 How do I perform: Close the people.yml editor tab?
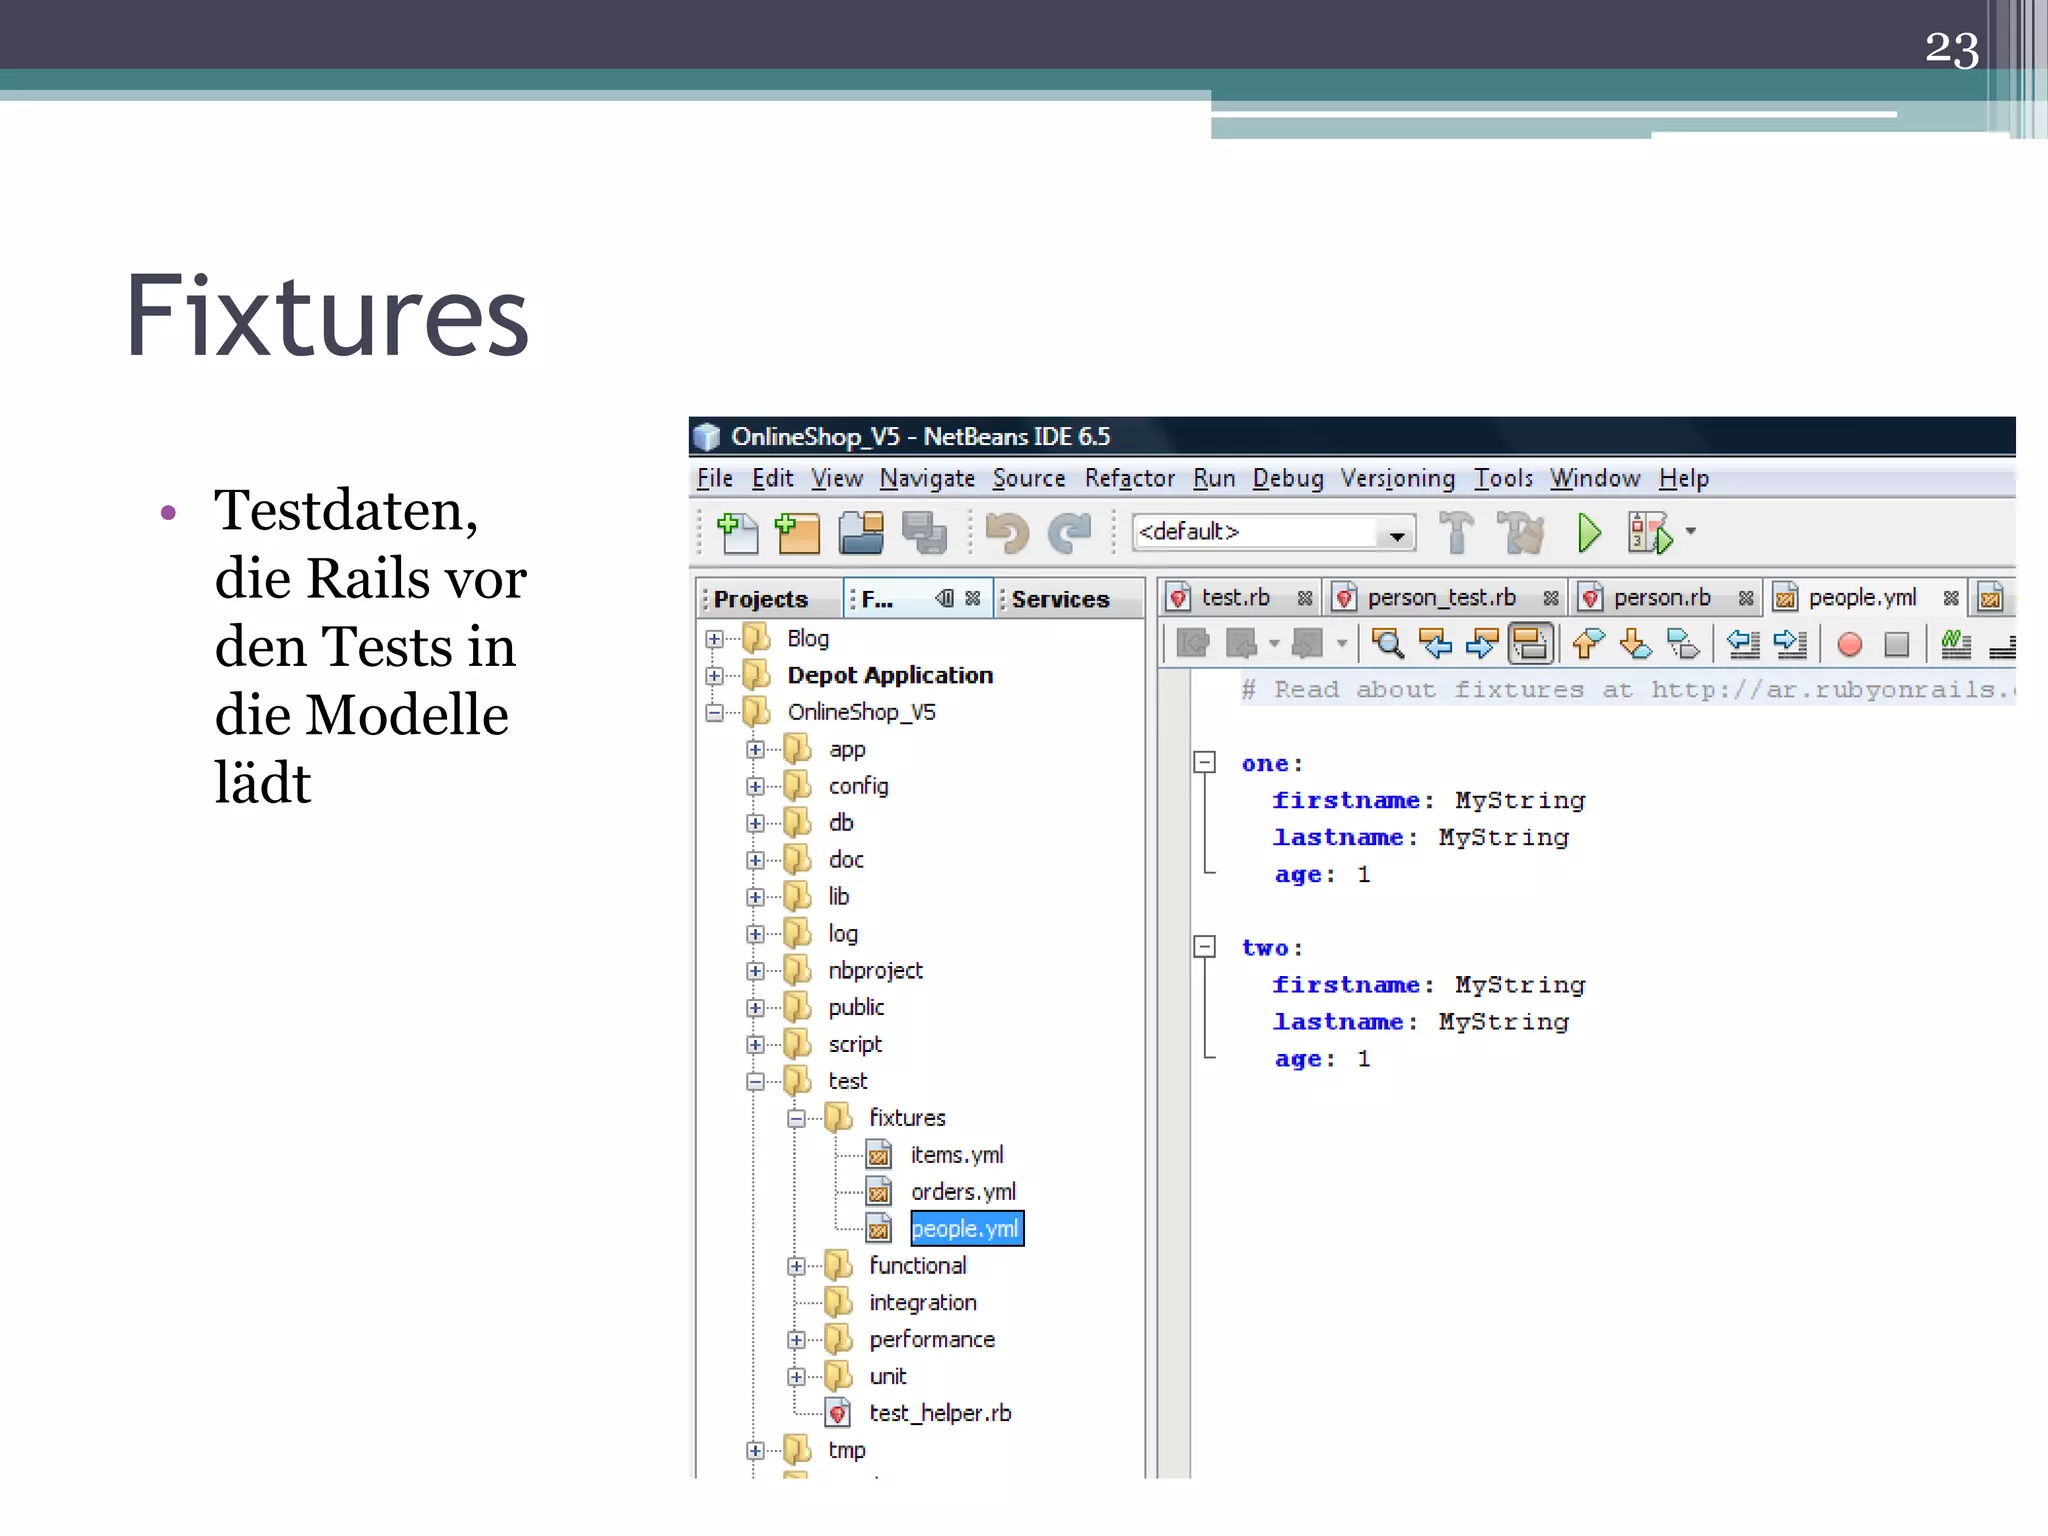(1950, 598)
